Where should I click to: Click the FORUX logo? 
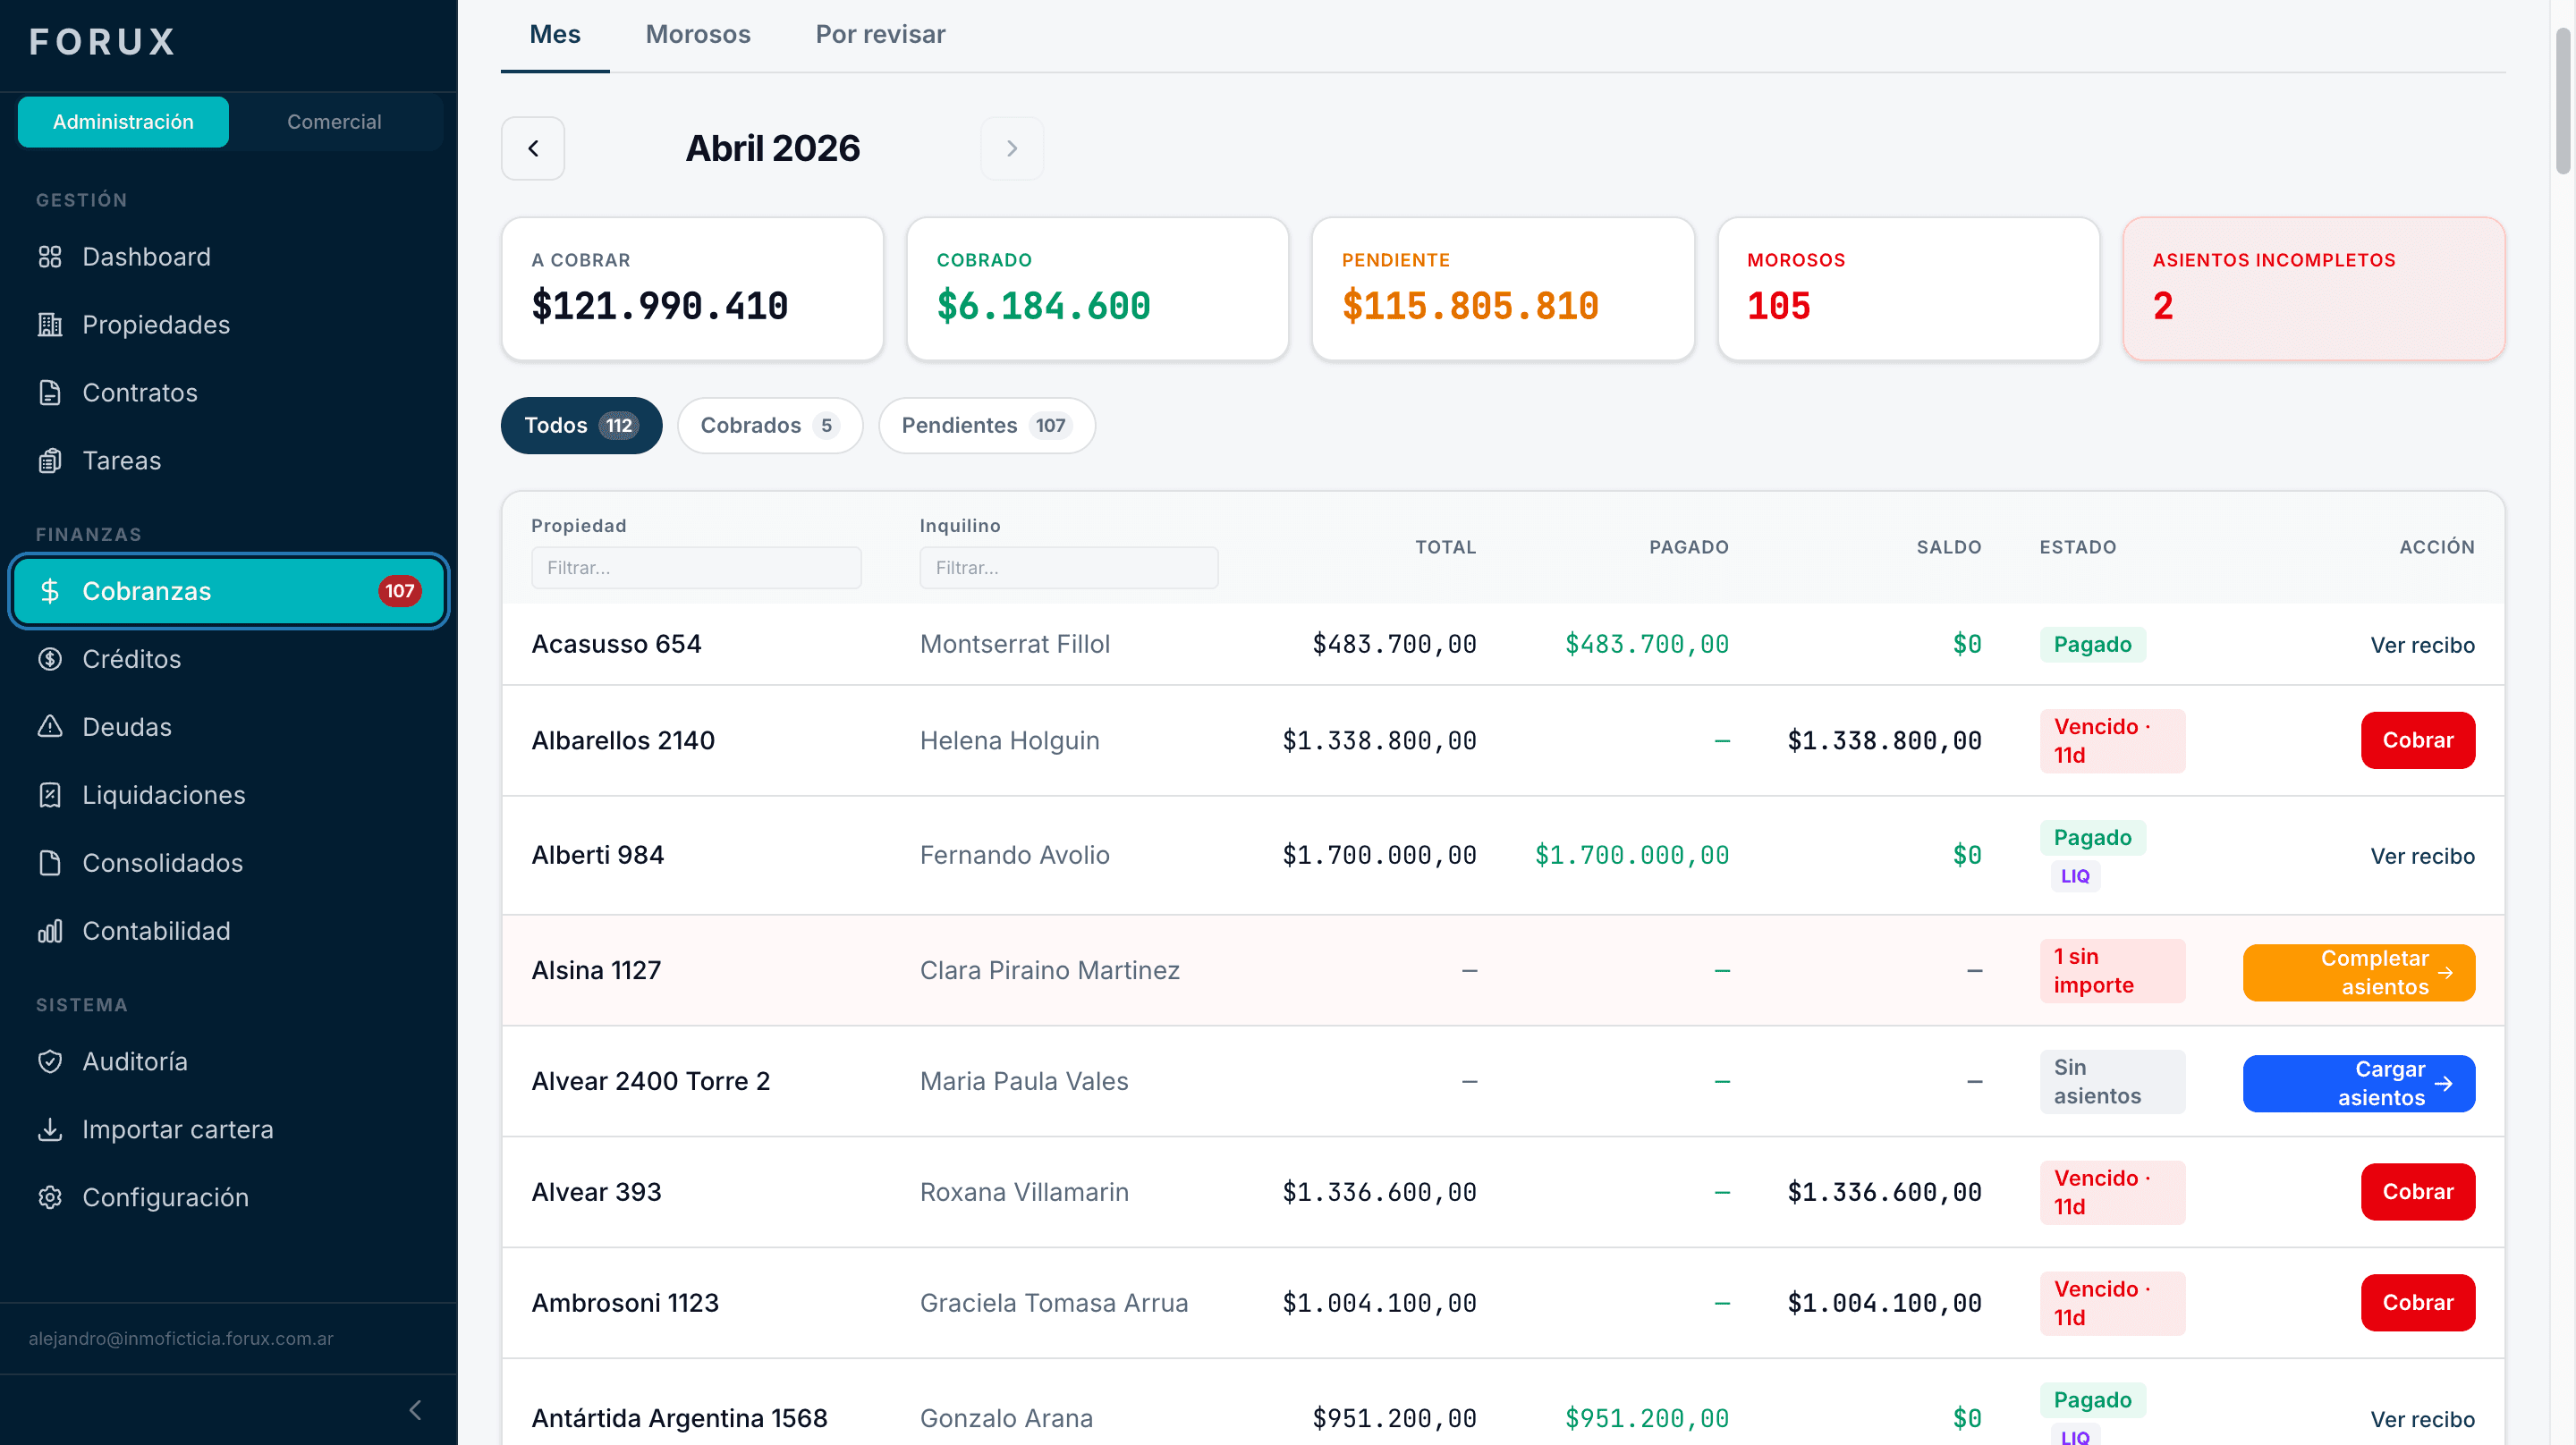103,42
